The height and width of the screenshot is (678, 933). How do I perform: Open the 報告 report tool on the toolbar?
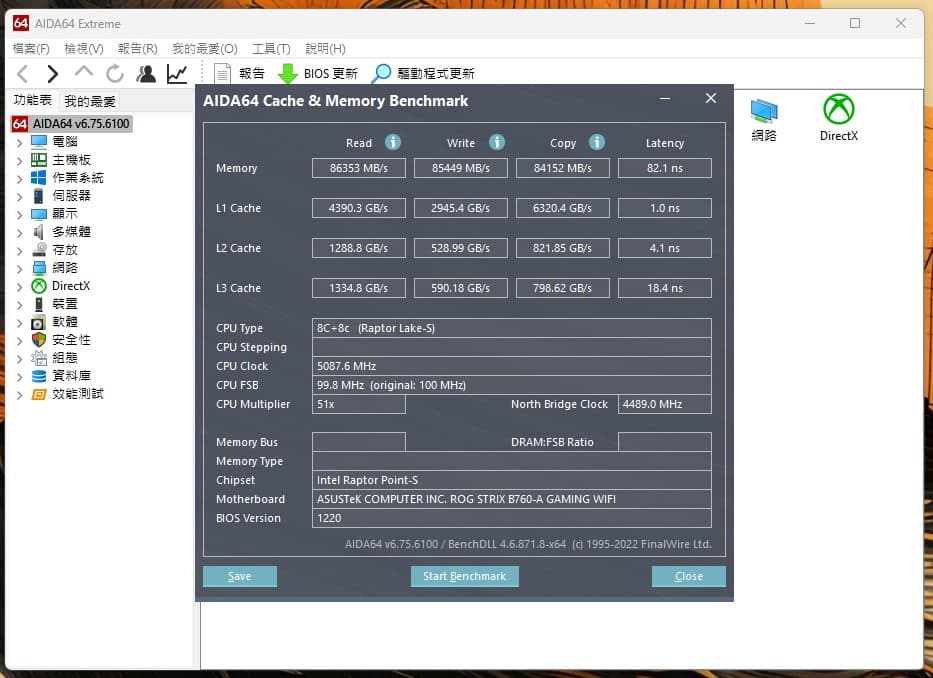coord(236,72)
